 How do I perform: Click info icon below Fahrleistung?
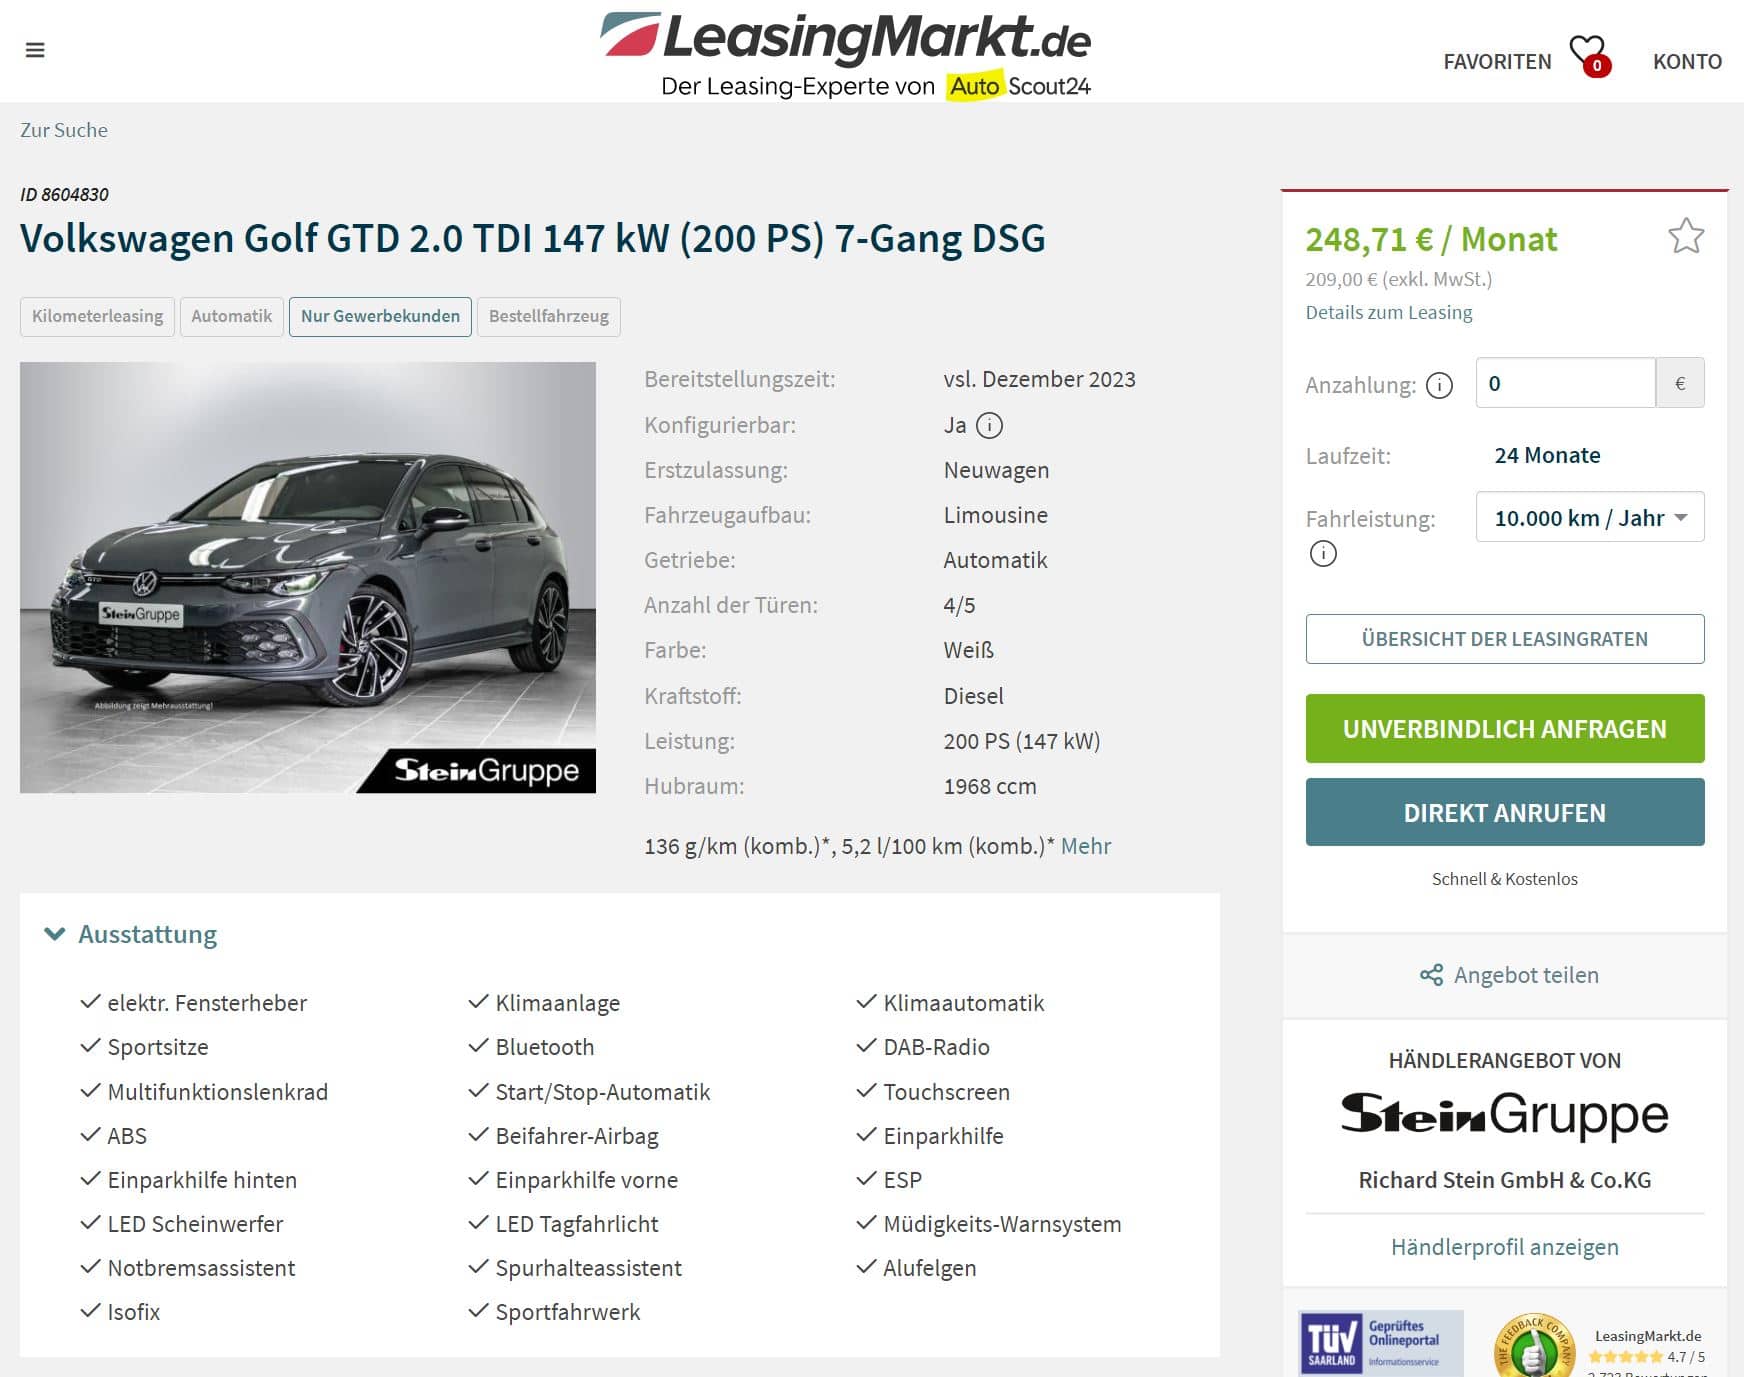click(x=1323, y=553)
